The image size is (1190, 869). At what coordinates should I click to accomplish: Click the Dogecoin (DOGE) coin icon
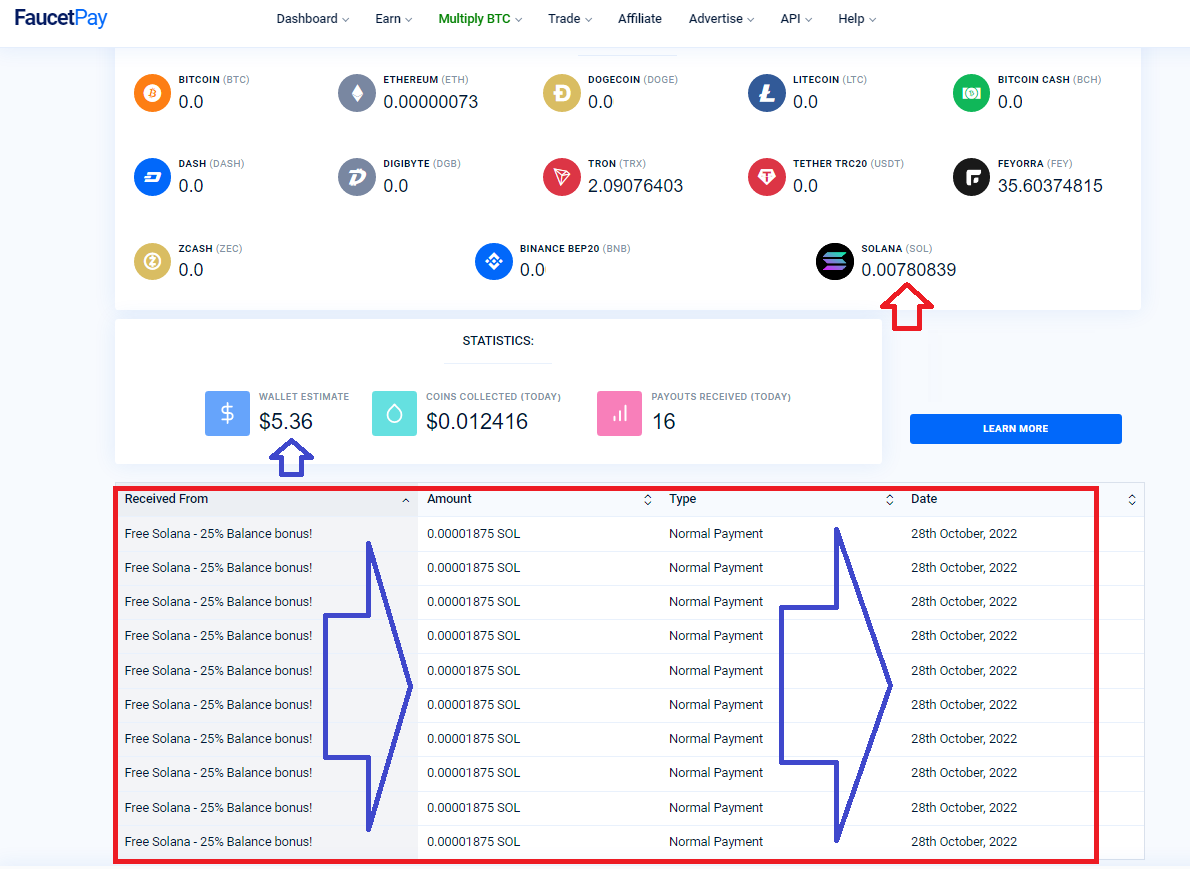562,93
